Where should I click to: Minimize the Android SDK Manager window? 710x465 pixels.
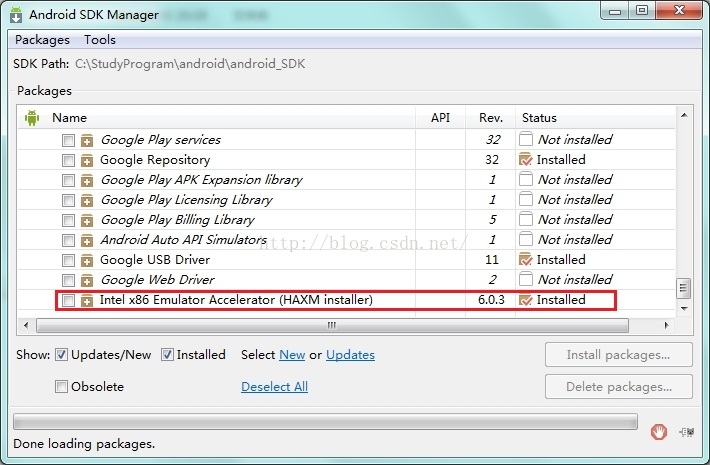615,11
